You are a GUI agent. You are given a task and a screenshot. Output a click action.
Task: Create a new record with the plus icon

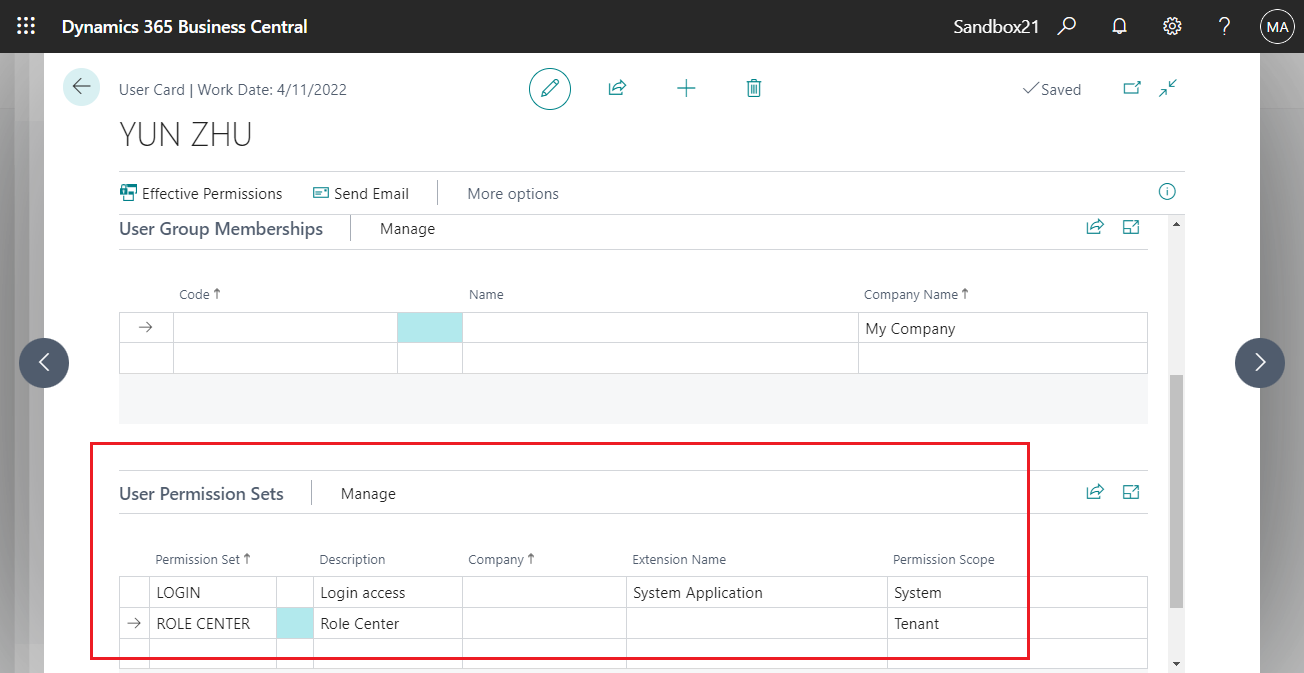pyautogui.click(x=686, y=88)
